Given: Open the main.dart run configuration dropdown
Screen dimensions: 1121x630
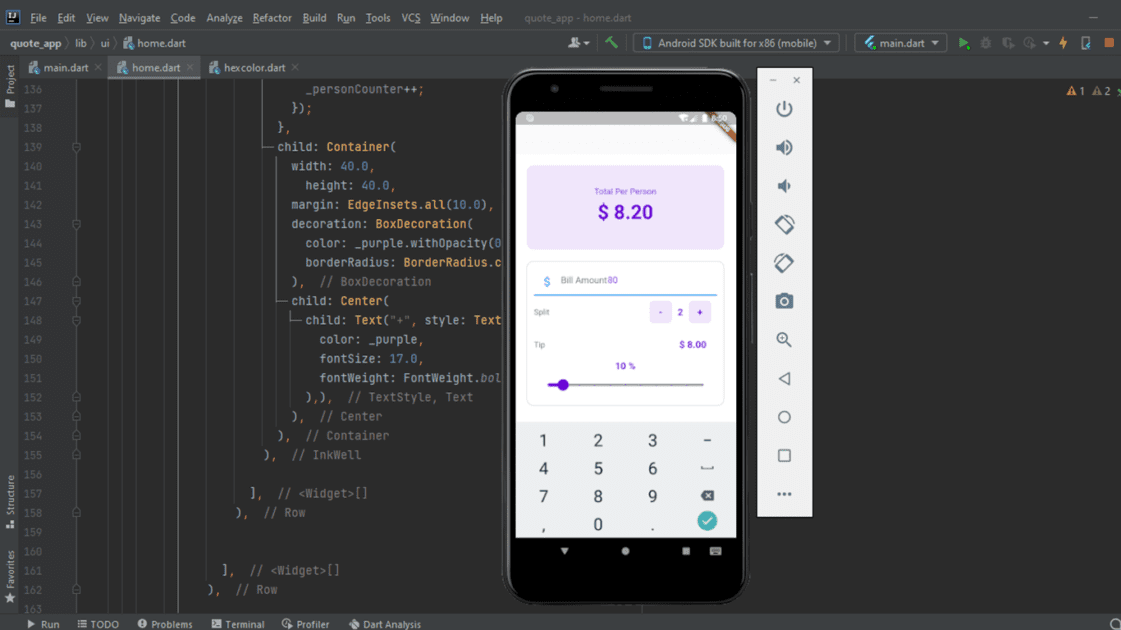Looking at the screenshot, I should click(900, 43).
